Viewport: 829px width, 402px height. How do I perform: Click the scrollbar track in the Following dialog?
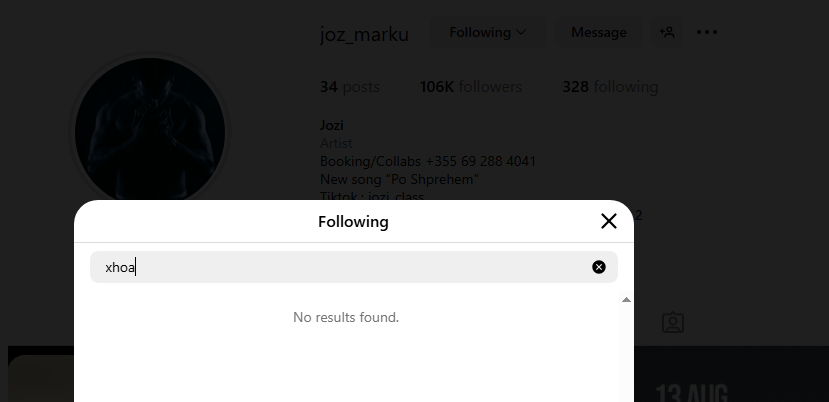click(x=627, y=353)
